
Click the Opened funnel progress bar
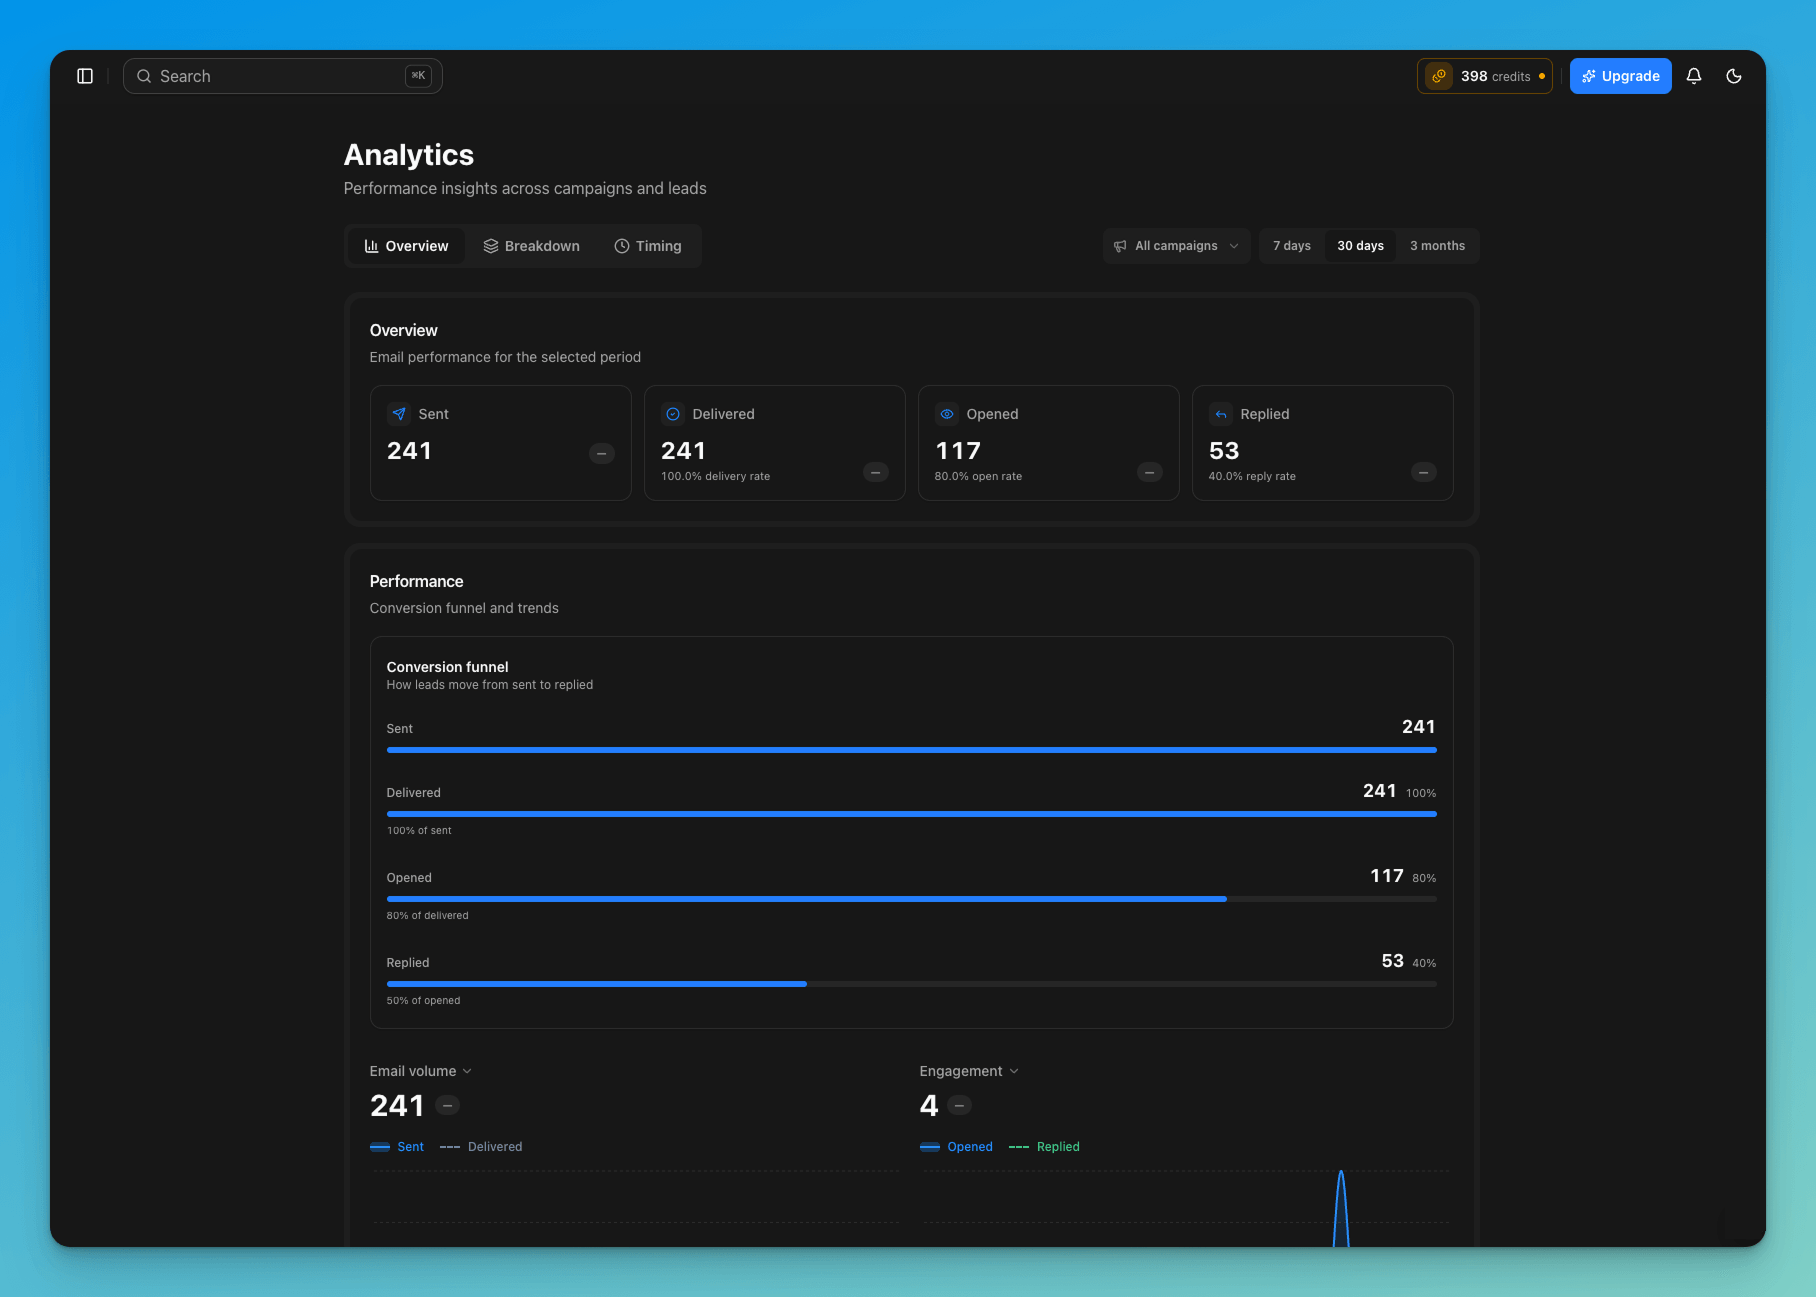click(x=911, y=899)
